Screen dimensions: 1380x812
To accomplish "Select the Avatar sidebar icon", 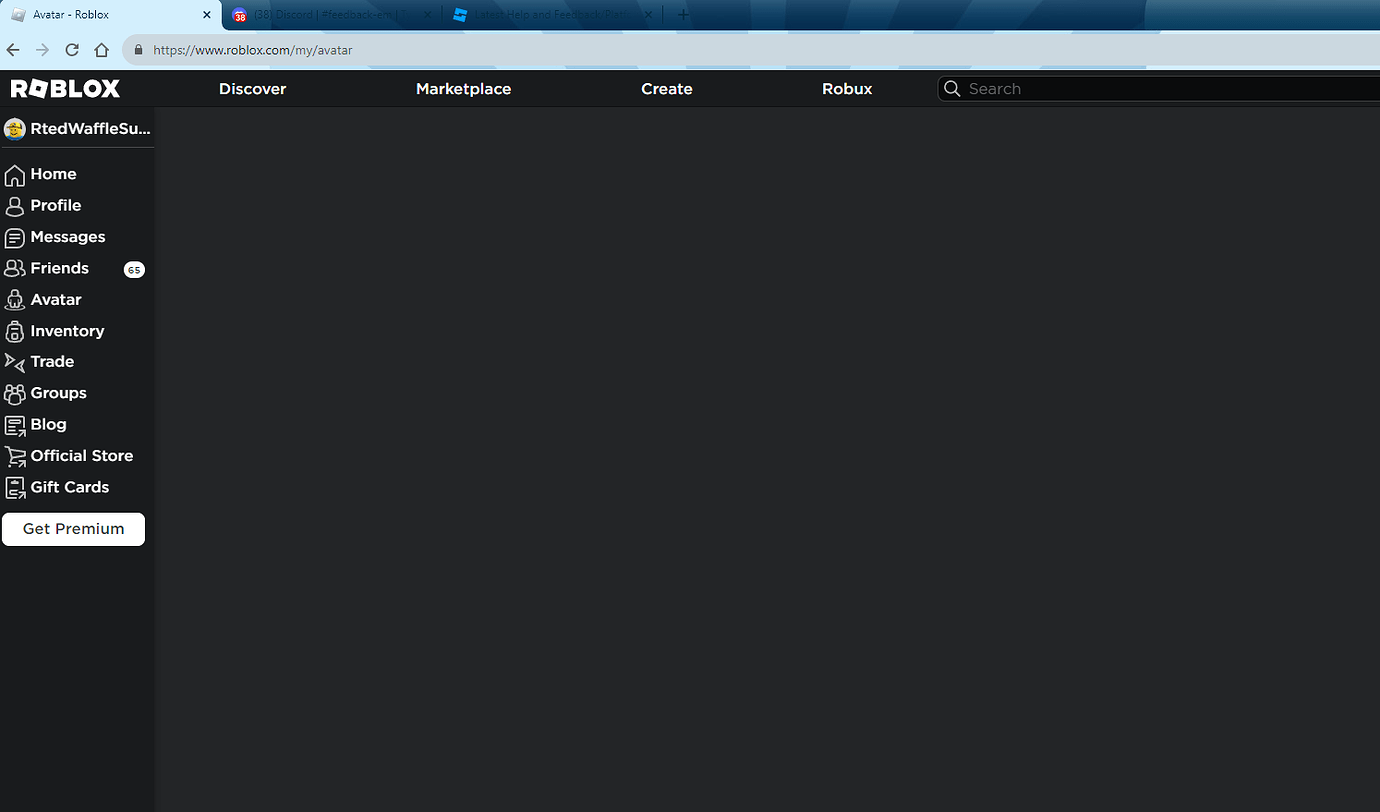I will pyautogui.click(x=16, y=299).
